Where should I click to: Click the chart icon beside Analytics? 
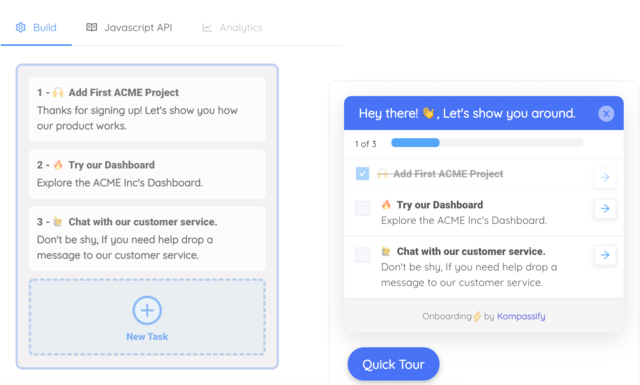click(x=207, y=28)
